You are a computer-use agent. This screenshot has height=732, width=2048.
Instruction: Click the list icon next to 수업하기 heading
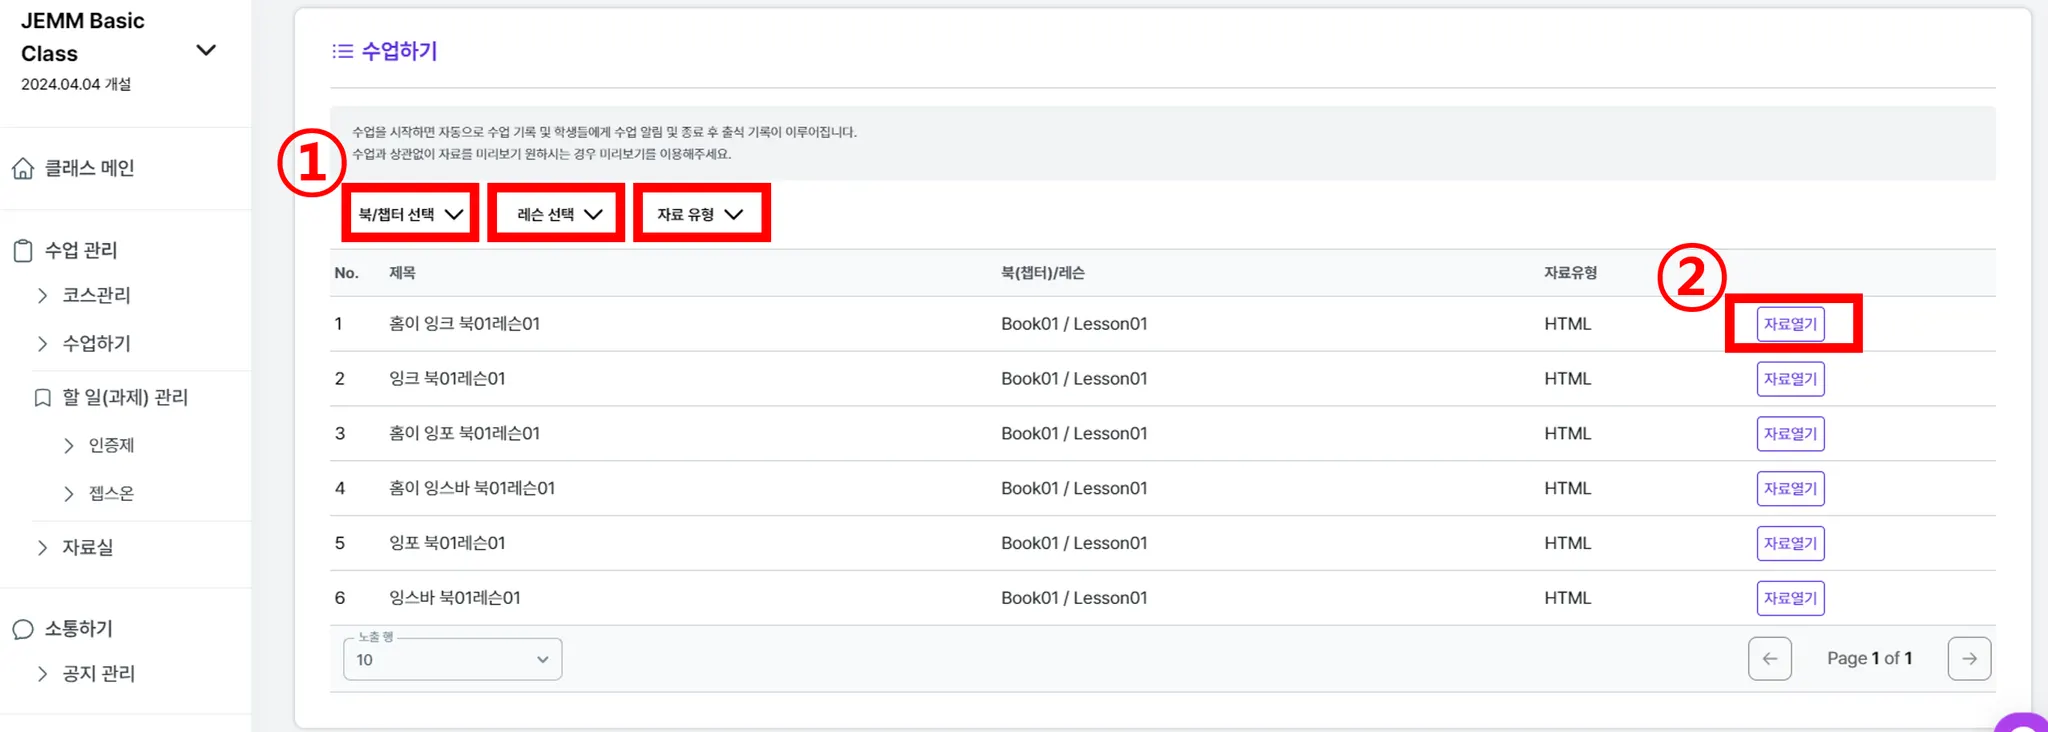point(343,51)
